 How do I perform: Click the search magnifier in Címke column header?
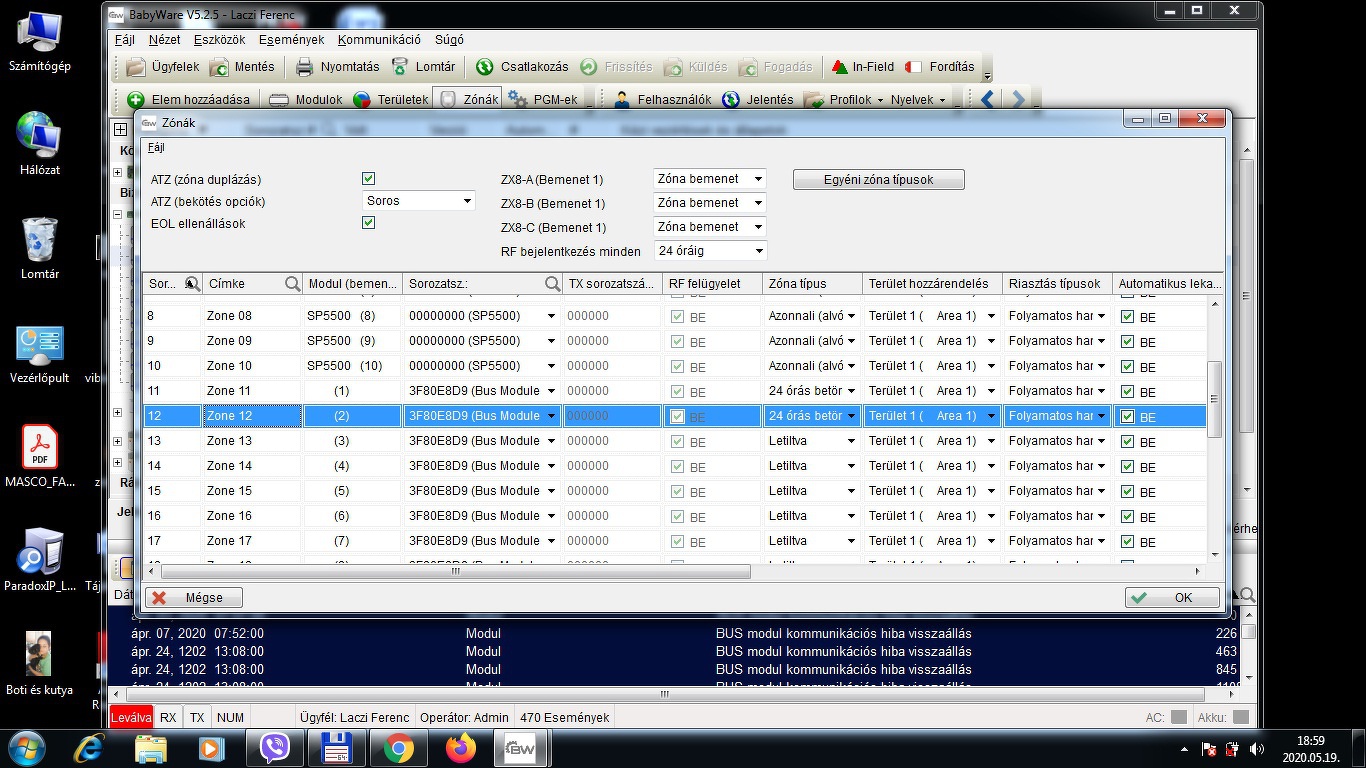tap(293, 284)
